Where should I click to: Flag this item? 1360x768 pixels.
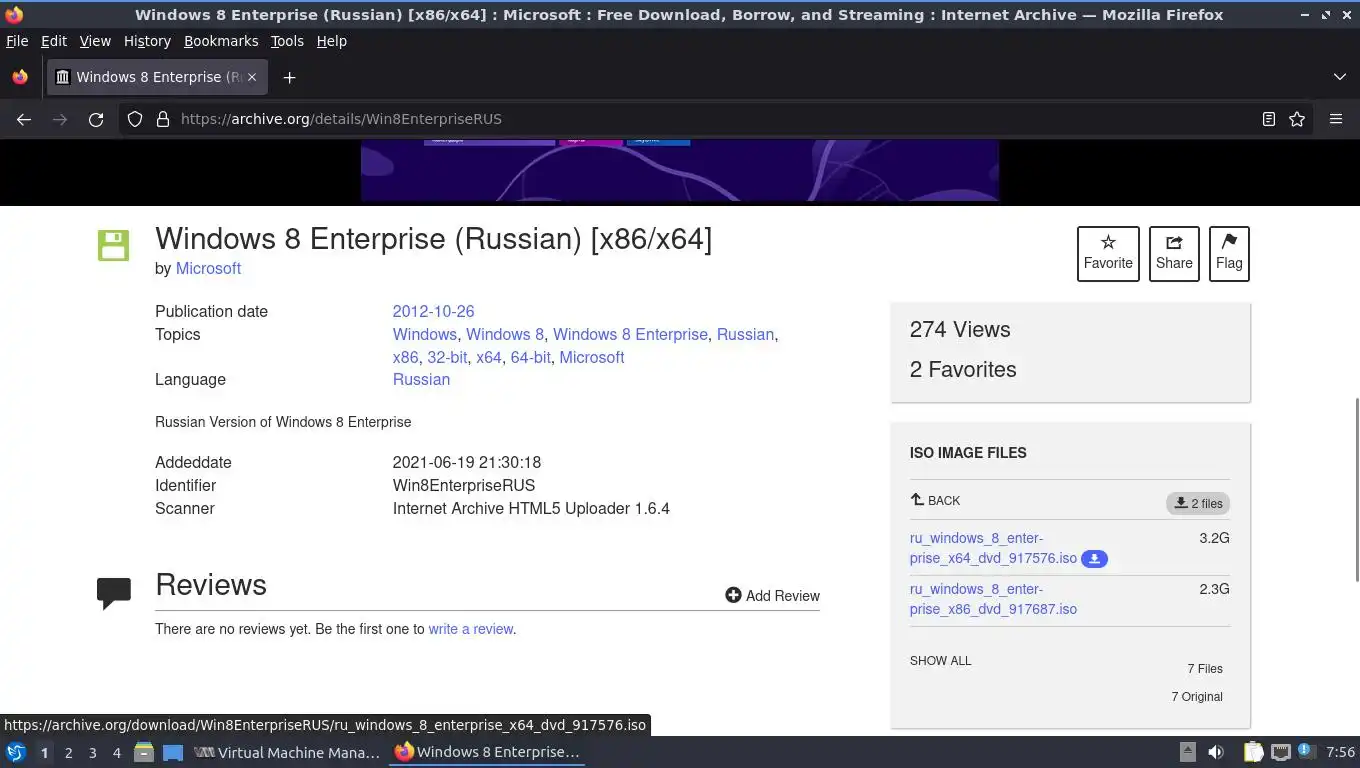pos(1229,254)
